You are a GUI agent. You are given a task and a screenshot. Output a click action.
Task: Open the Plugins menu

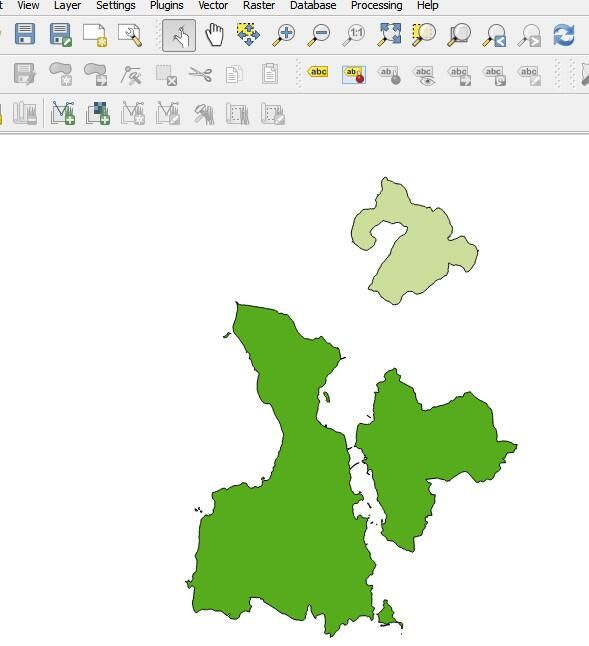167,5
